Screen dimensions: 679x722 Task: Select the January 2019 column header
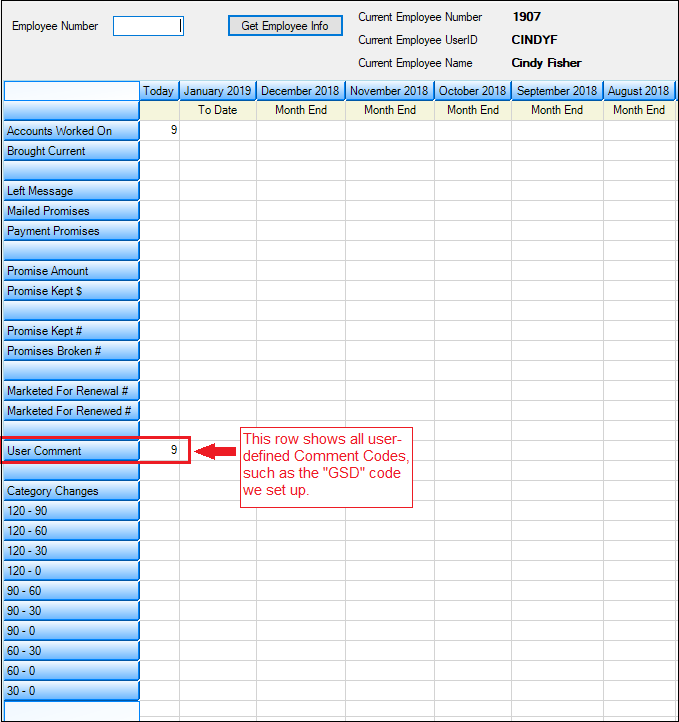218,91
